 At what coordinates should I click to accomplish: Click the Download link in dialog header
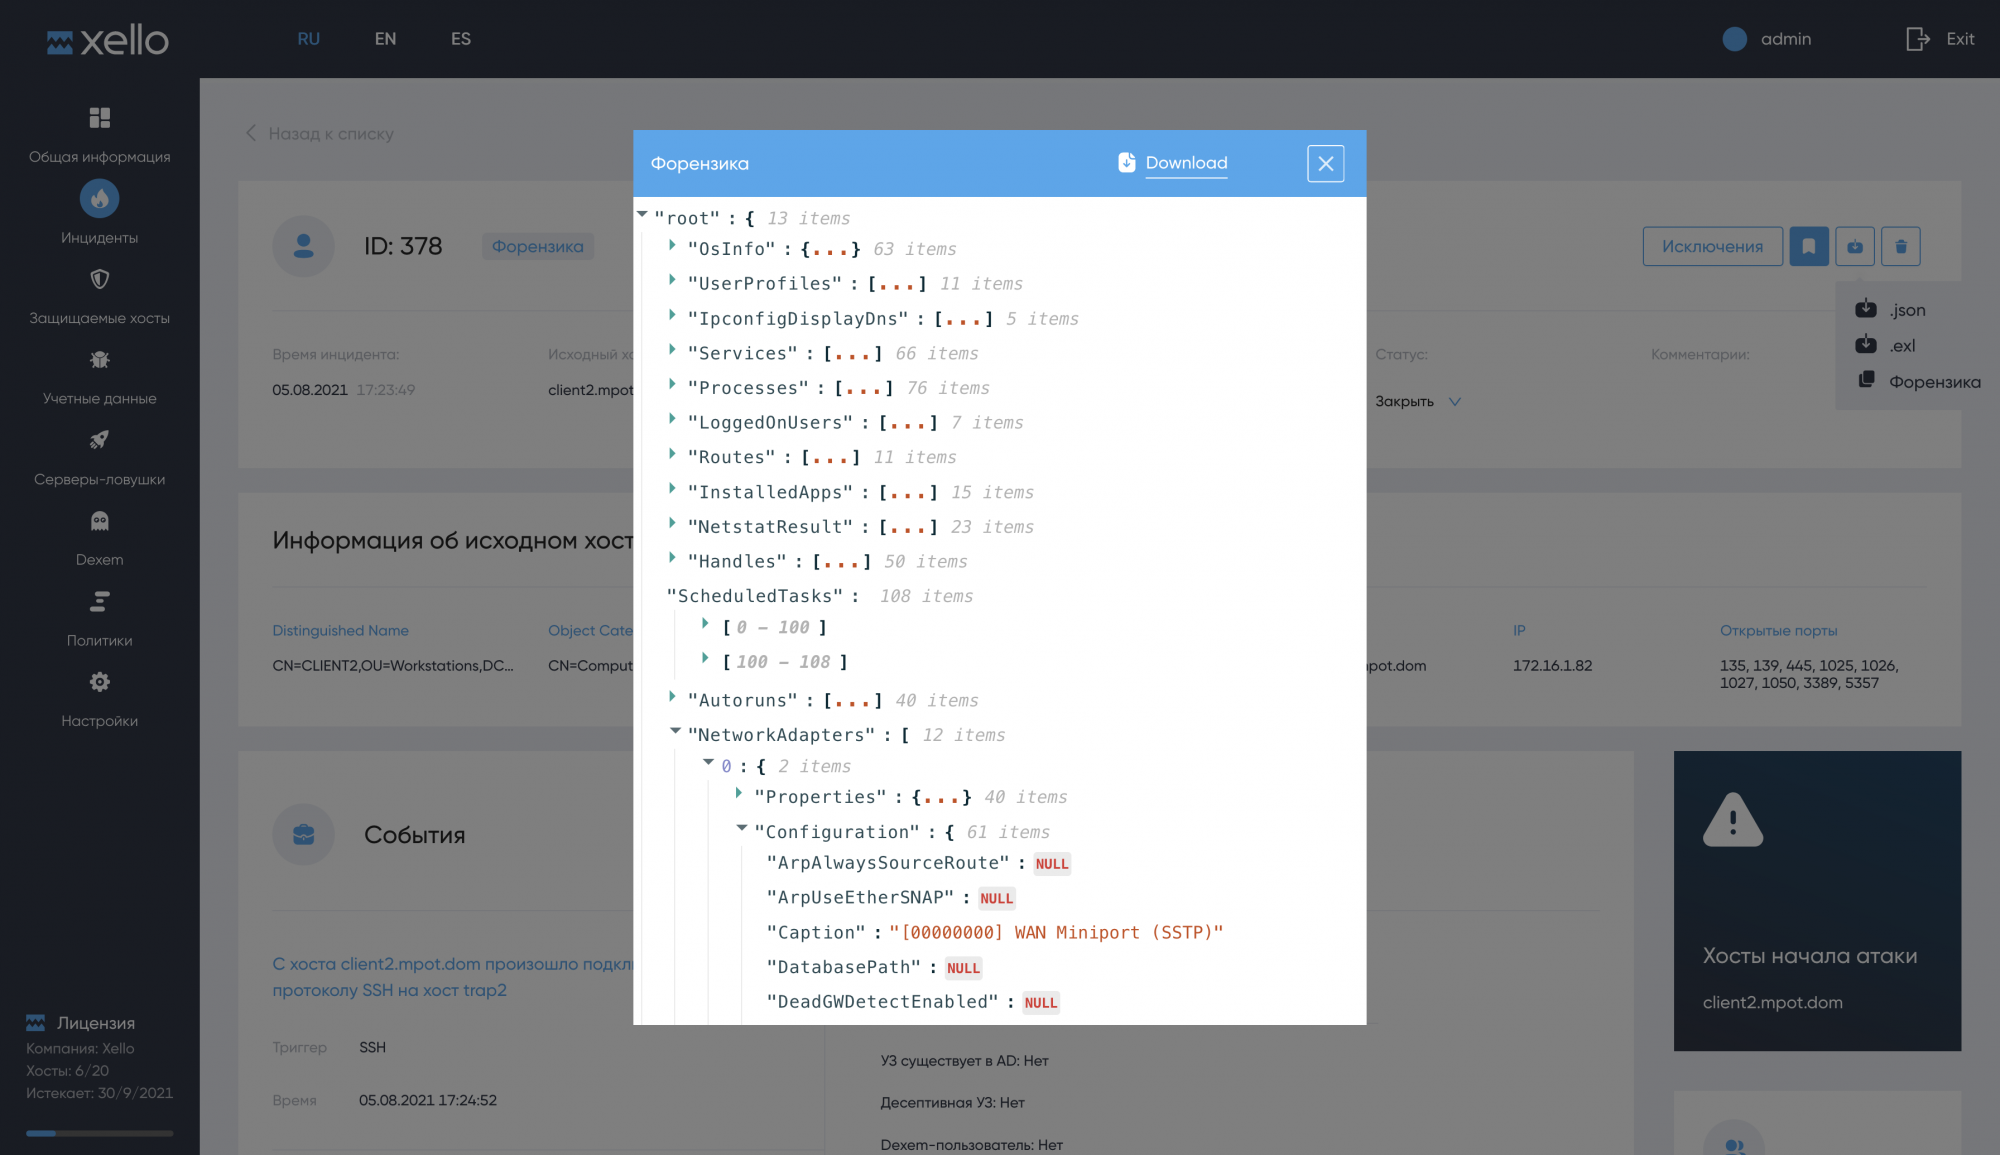click(1185, 163)
